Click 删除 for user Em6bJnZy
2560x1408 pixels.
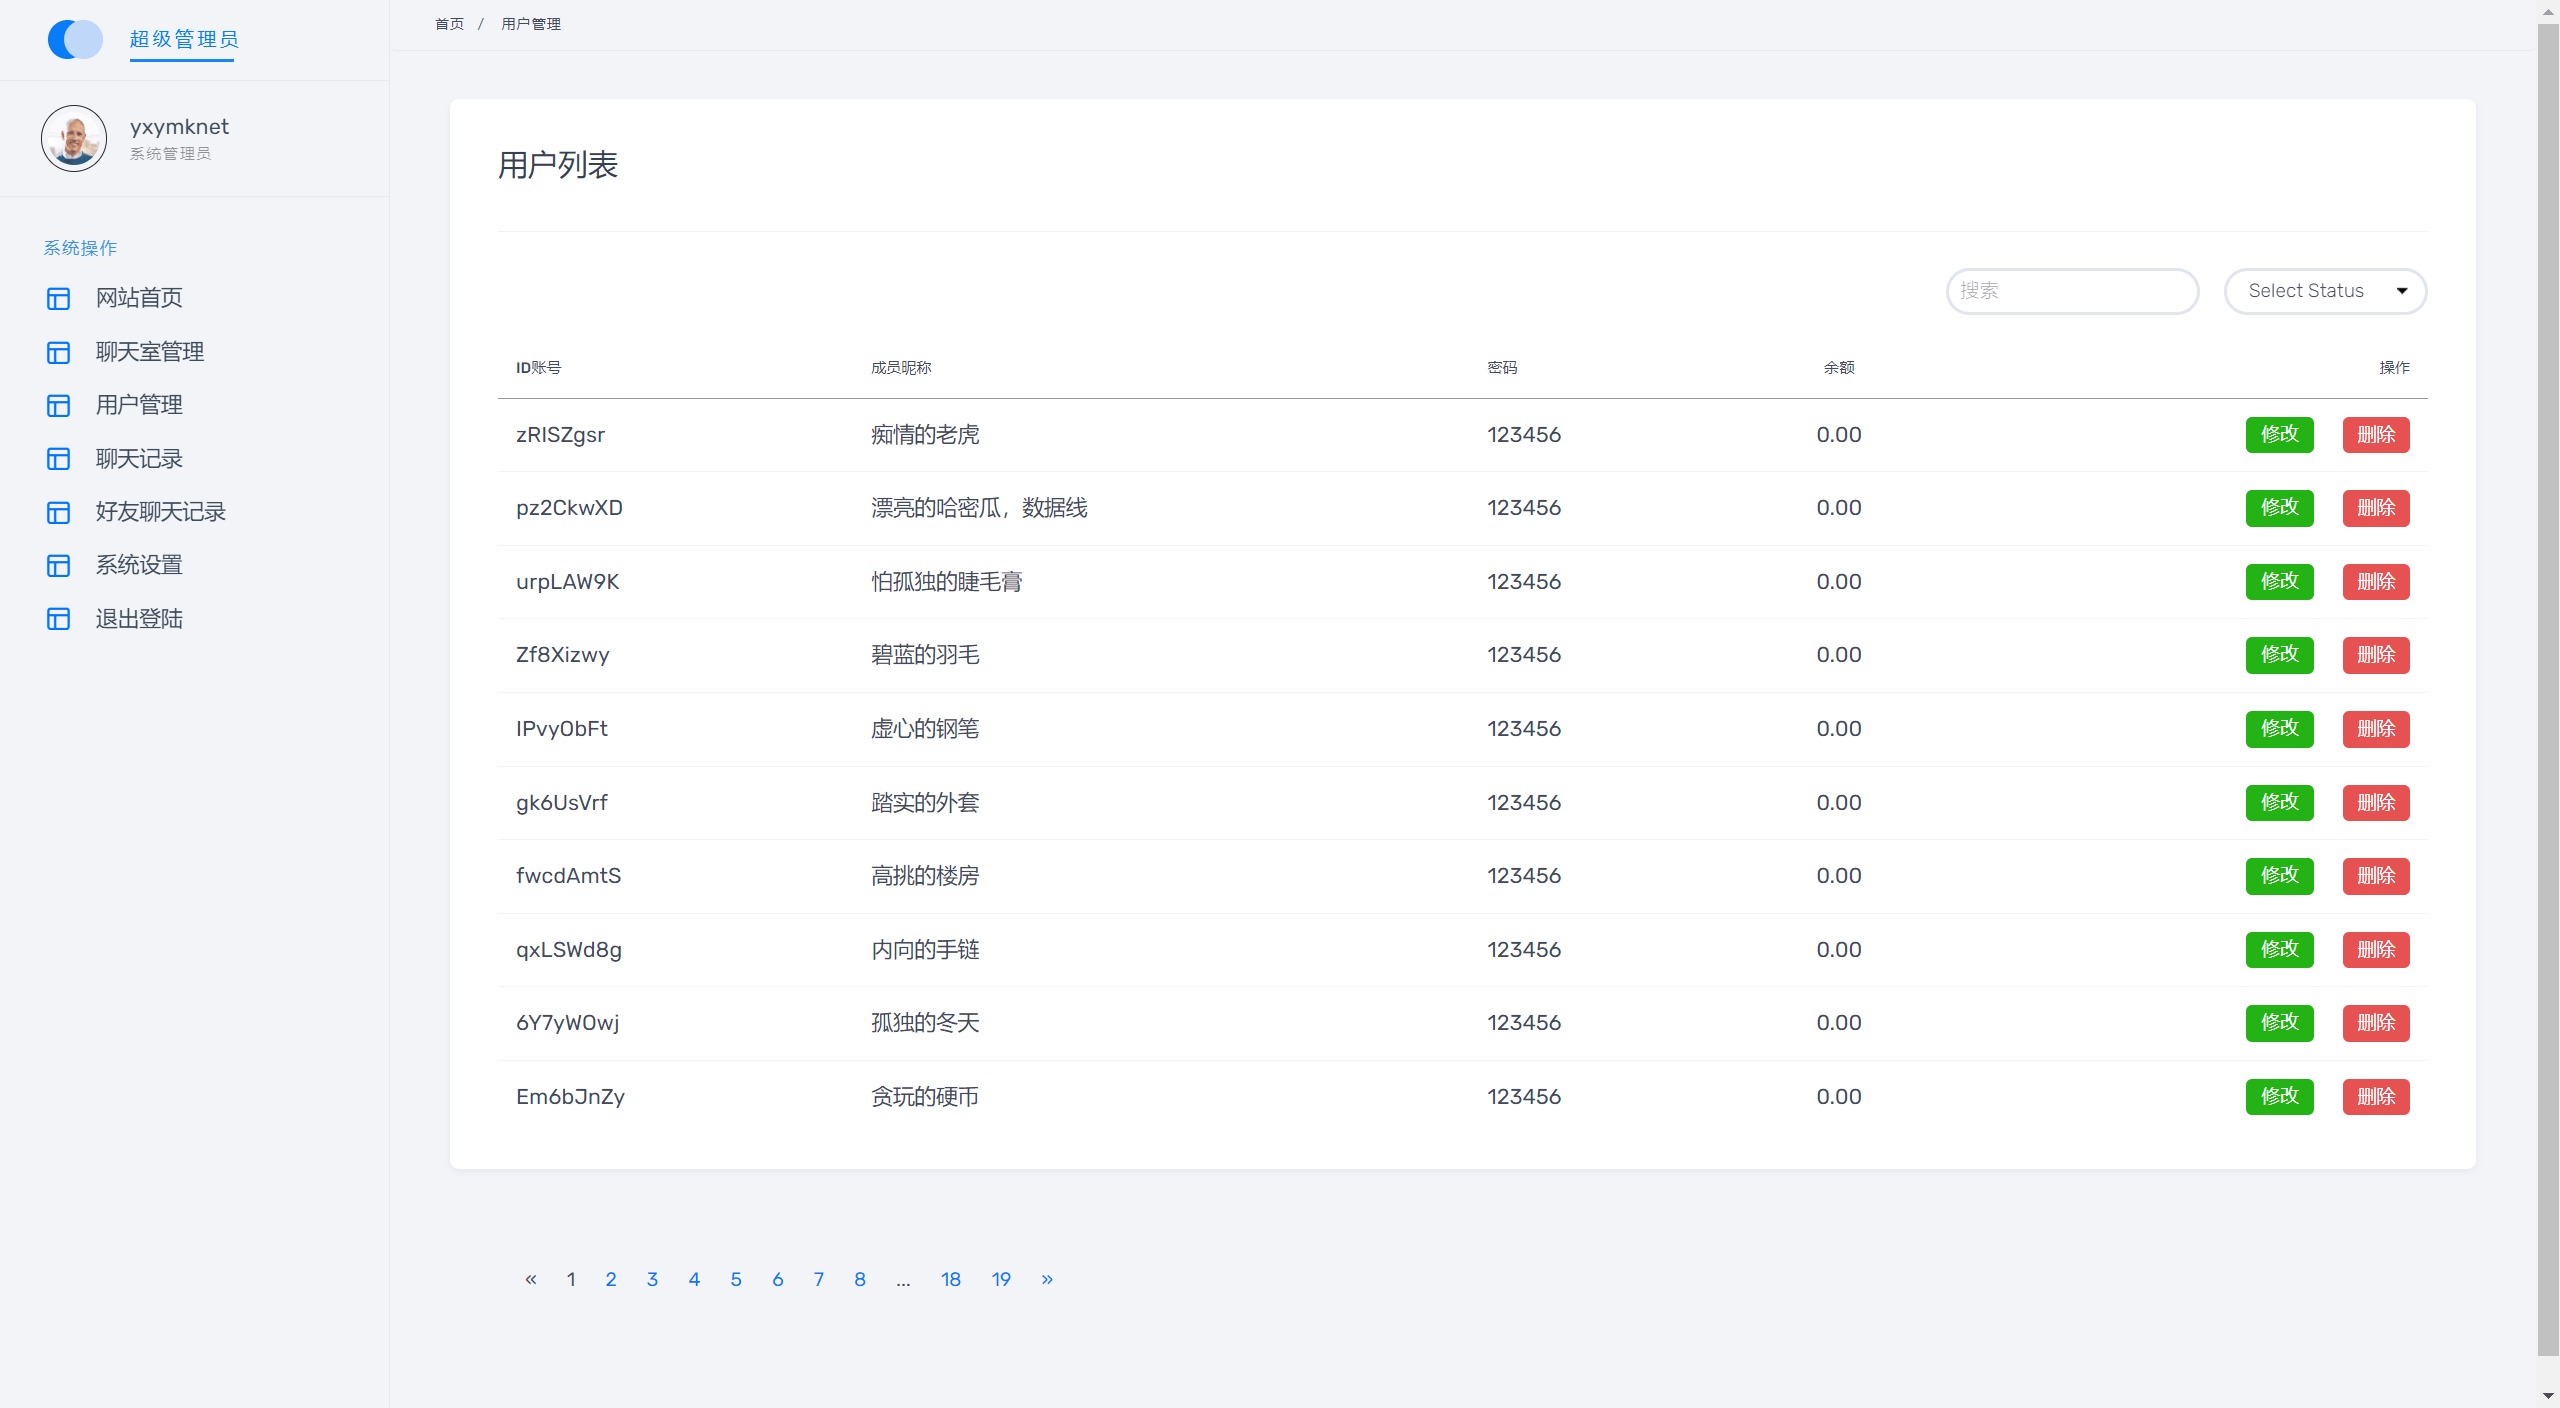coord(2376,1097)
